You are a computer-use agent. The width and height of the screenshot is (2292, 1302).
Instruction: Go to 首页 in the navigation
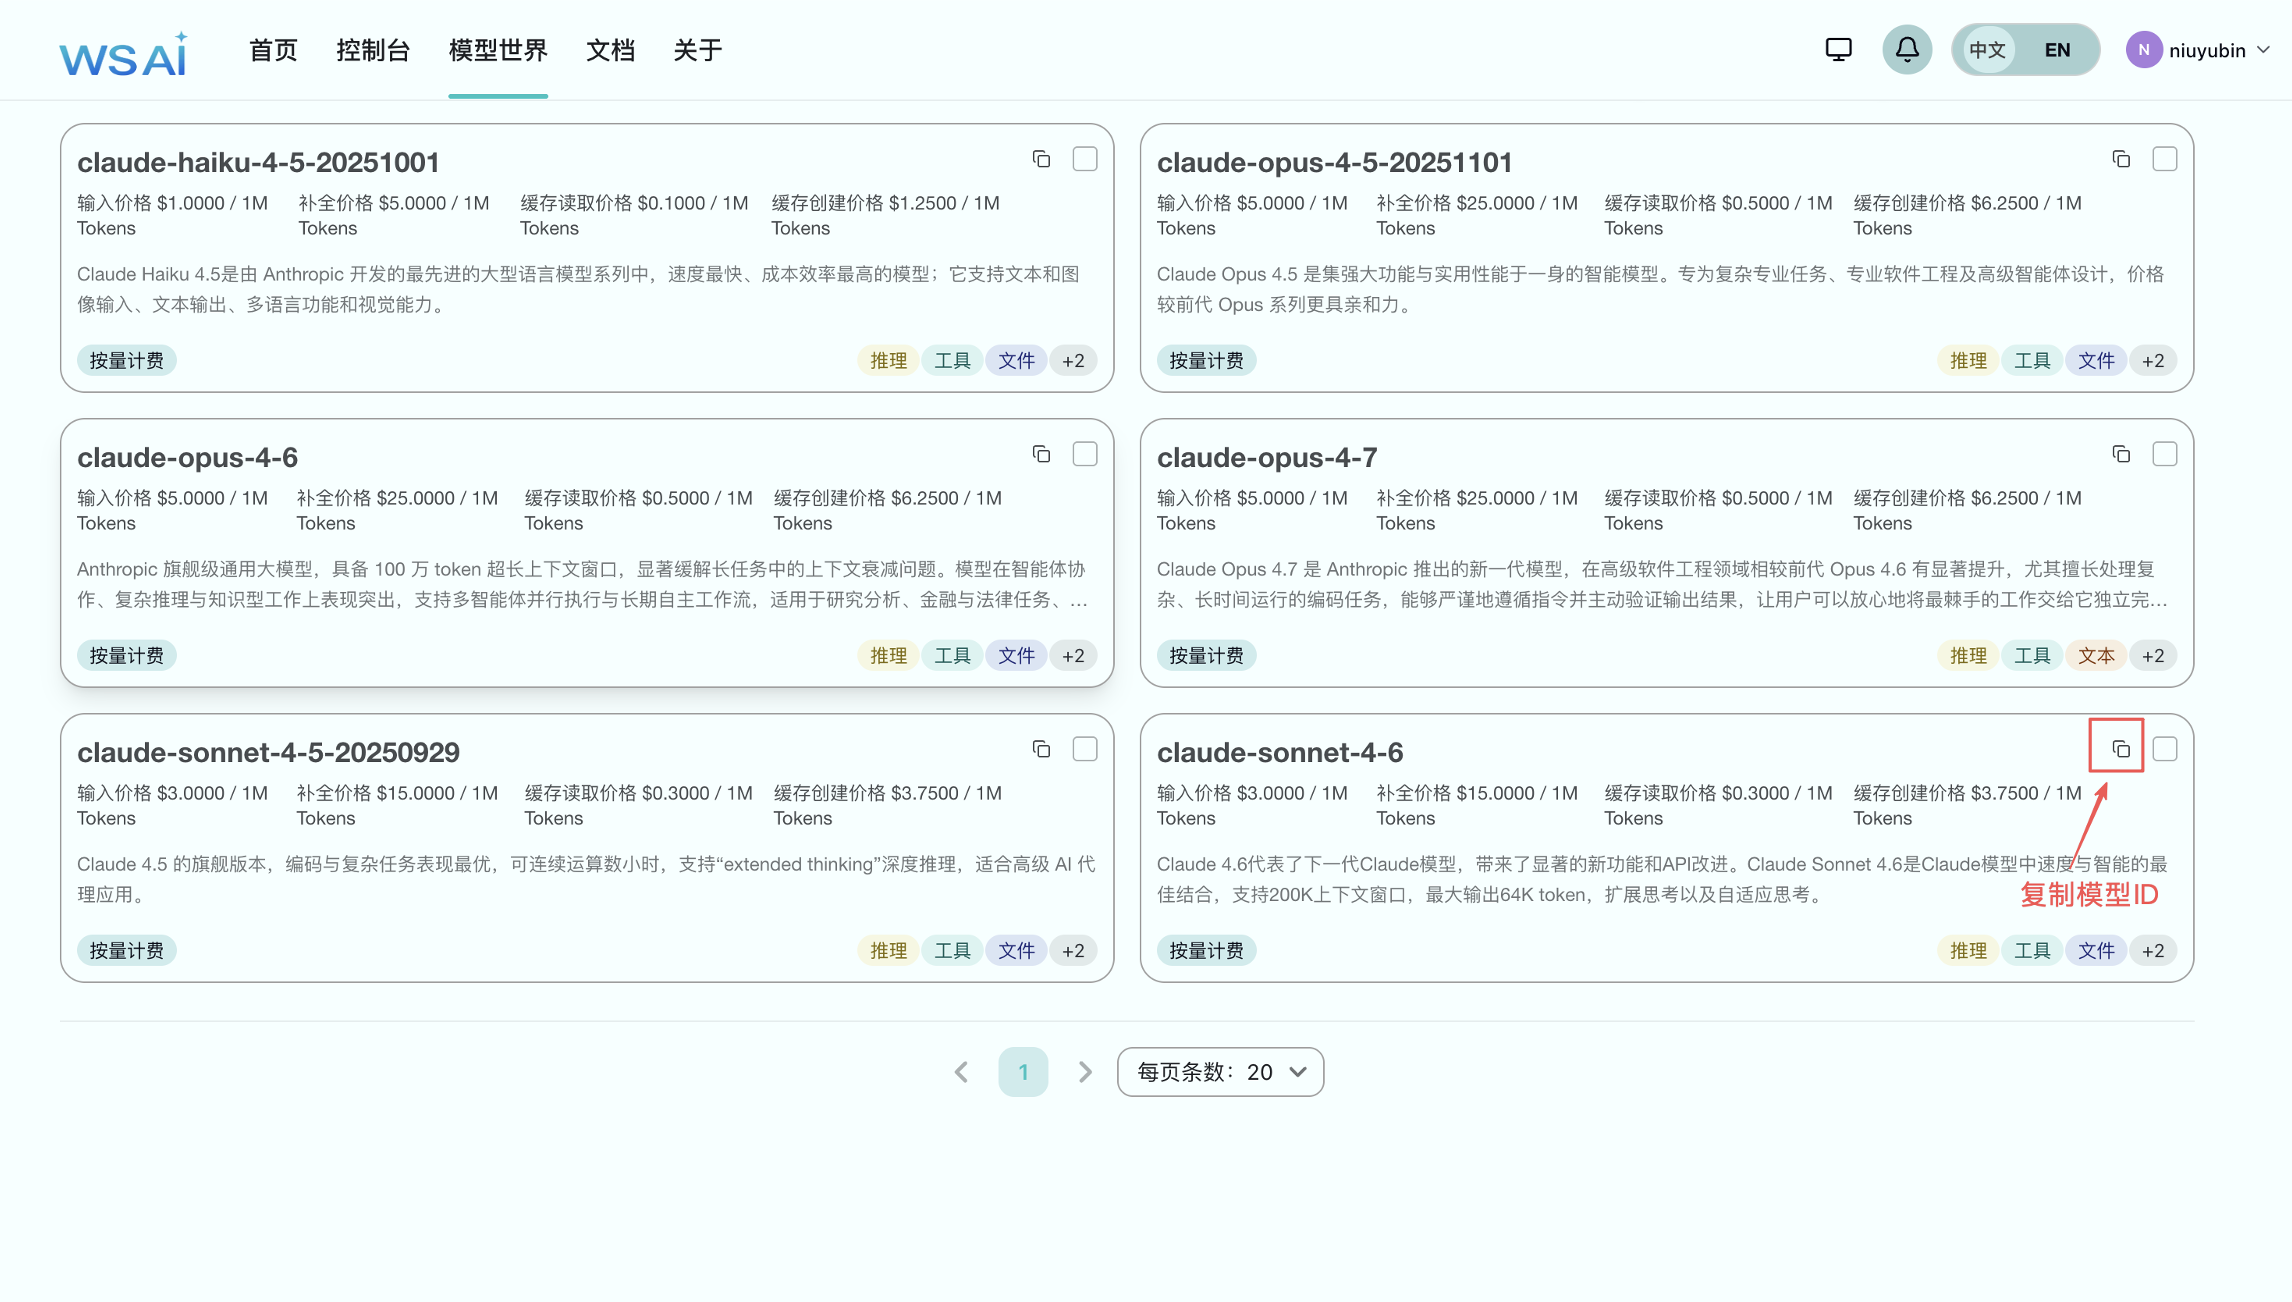tap(273, 50)
